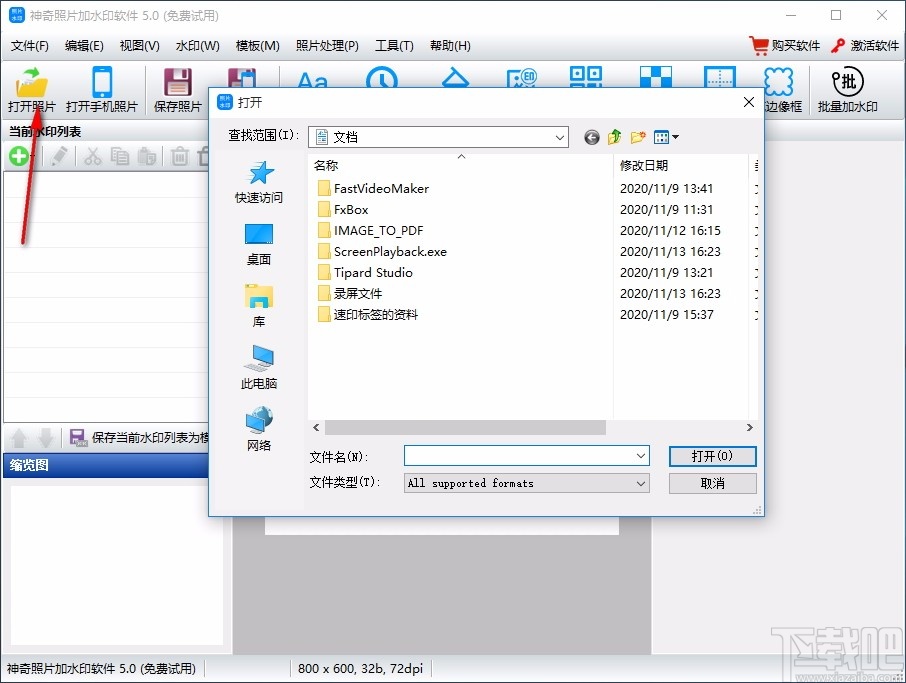Select Network (网络) in sidebar
Screen dimensions: 906x683
pos(259,429)
